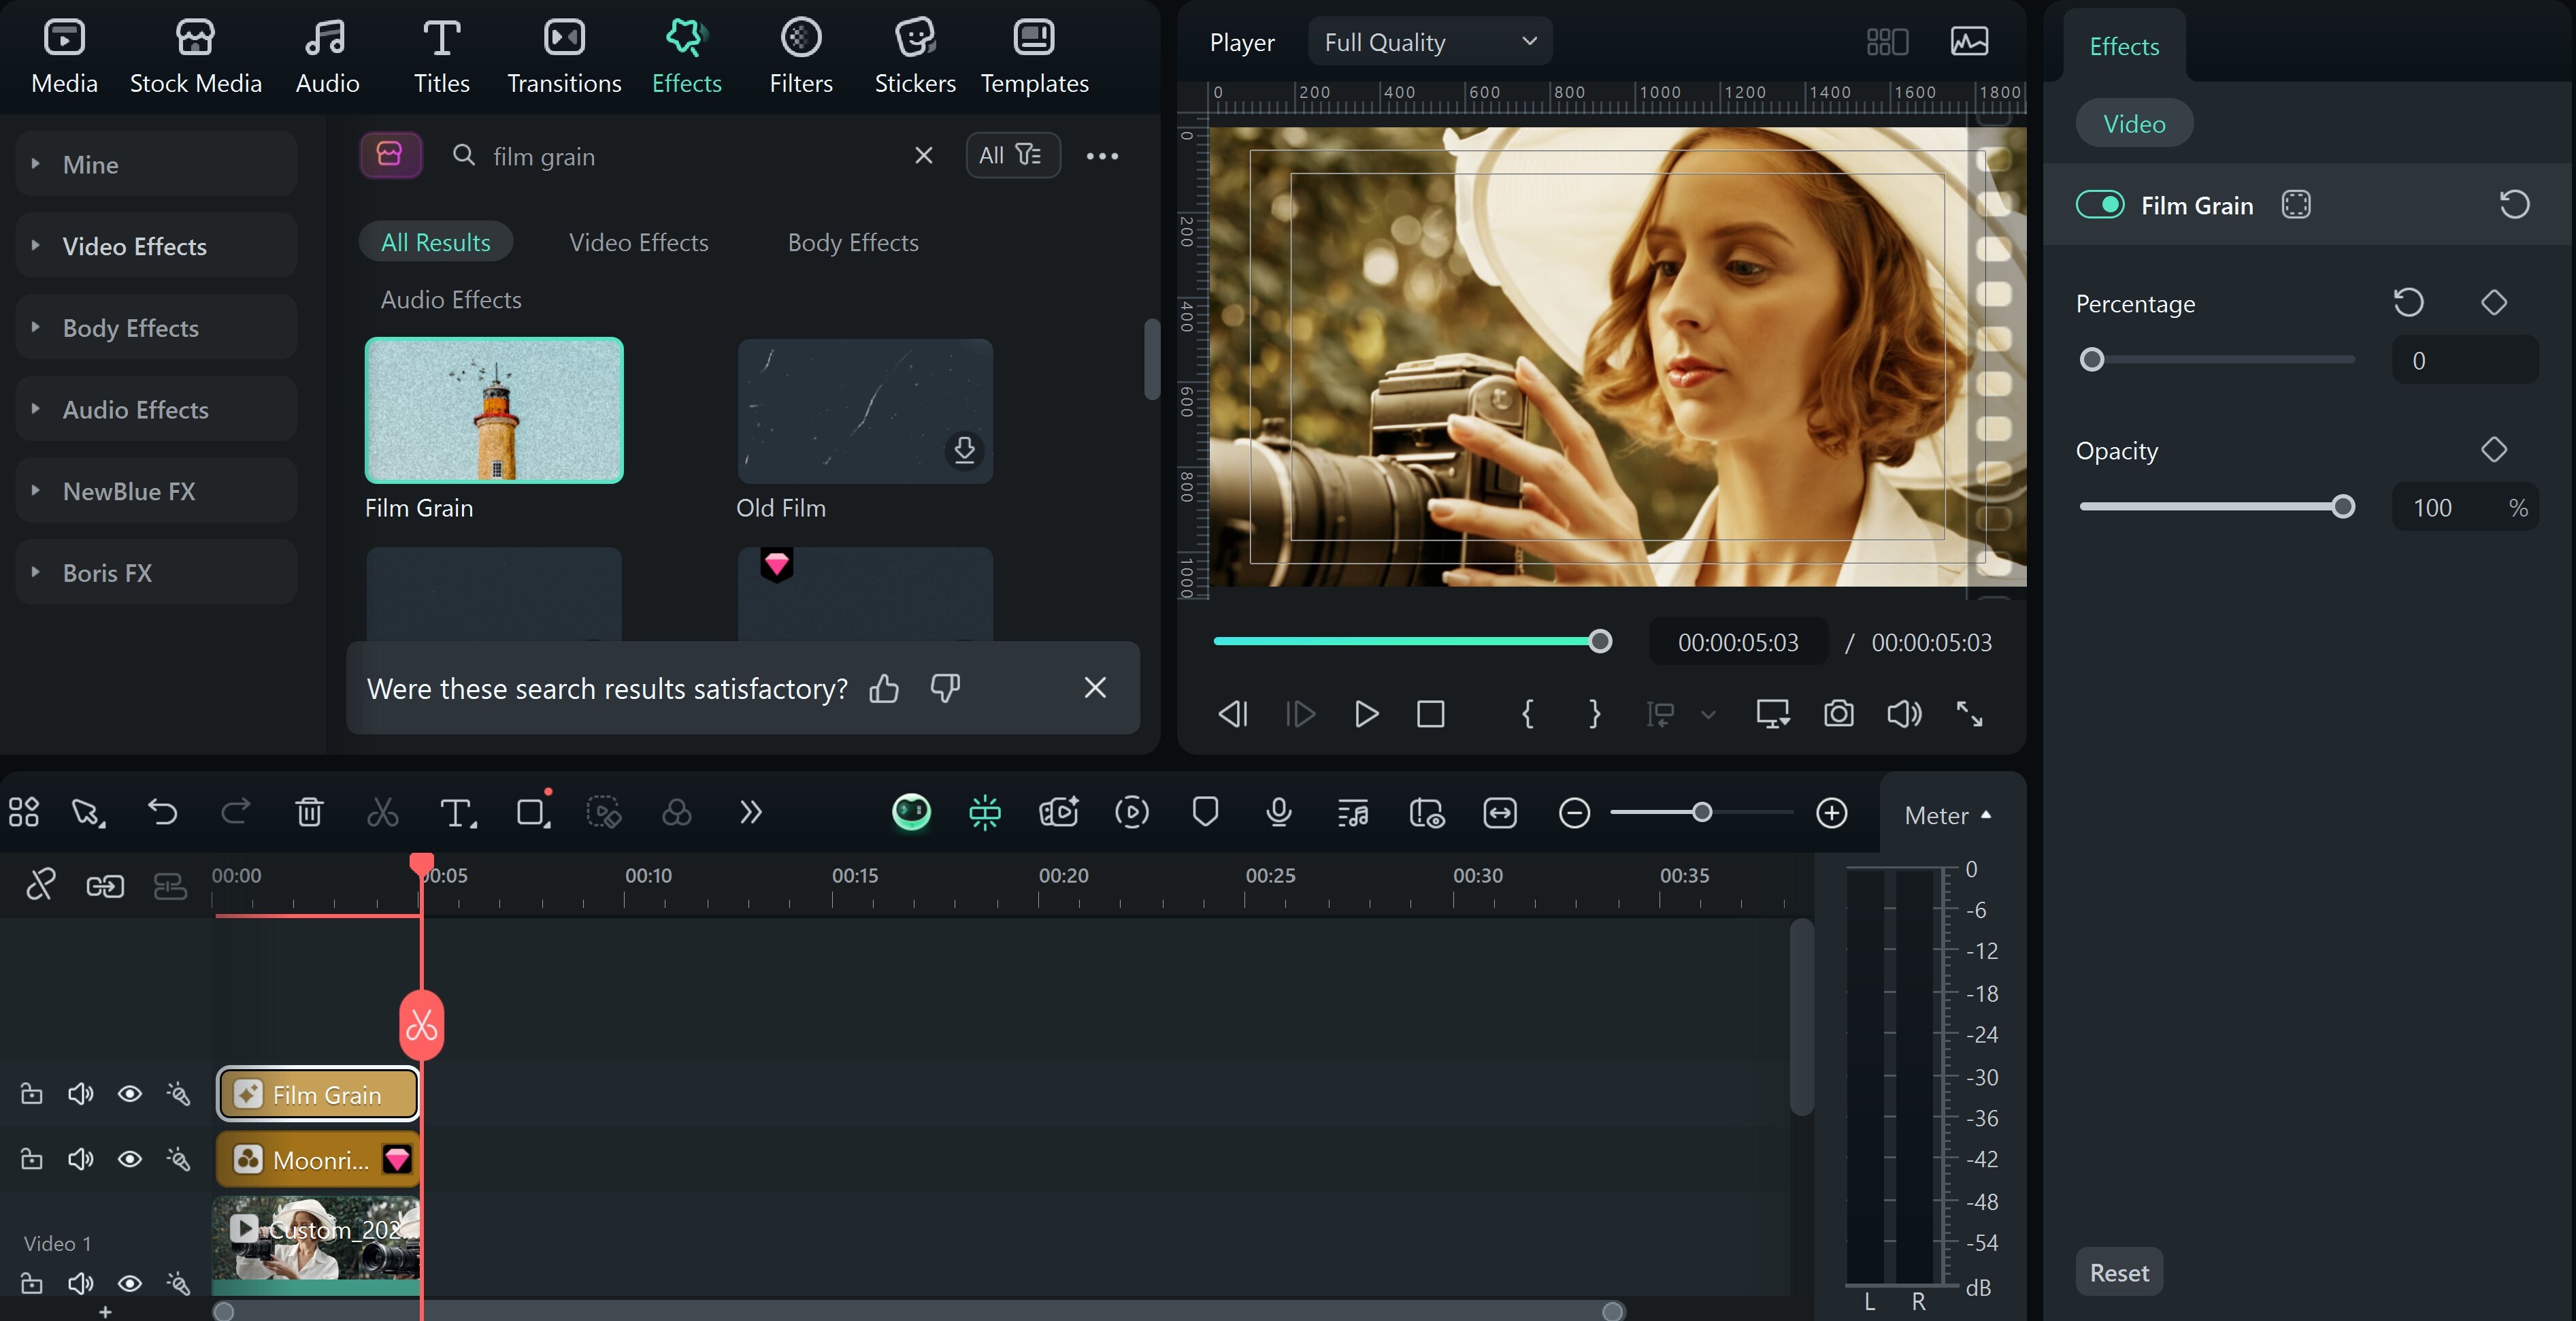Mute the Film Grain track
Screen dimensions: 2576x1321
click(x=80, y=1094)
